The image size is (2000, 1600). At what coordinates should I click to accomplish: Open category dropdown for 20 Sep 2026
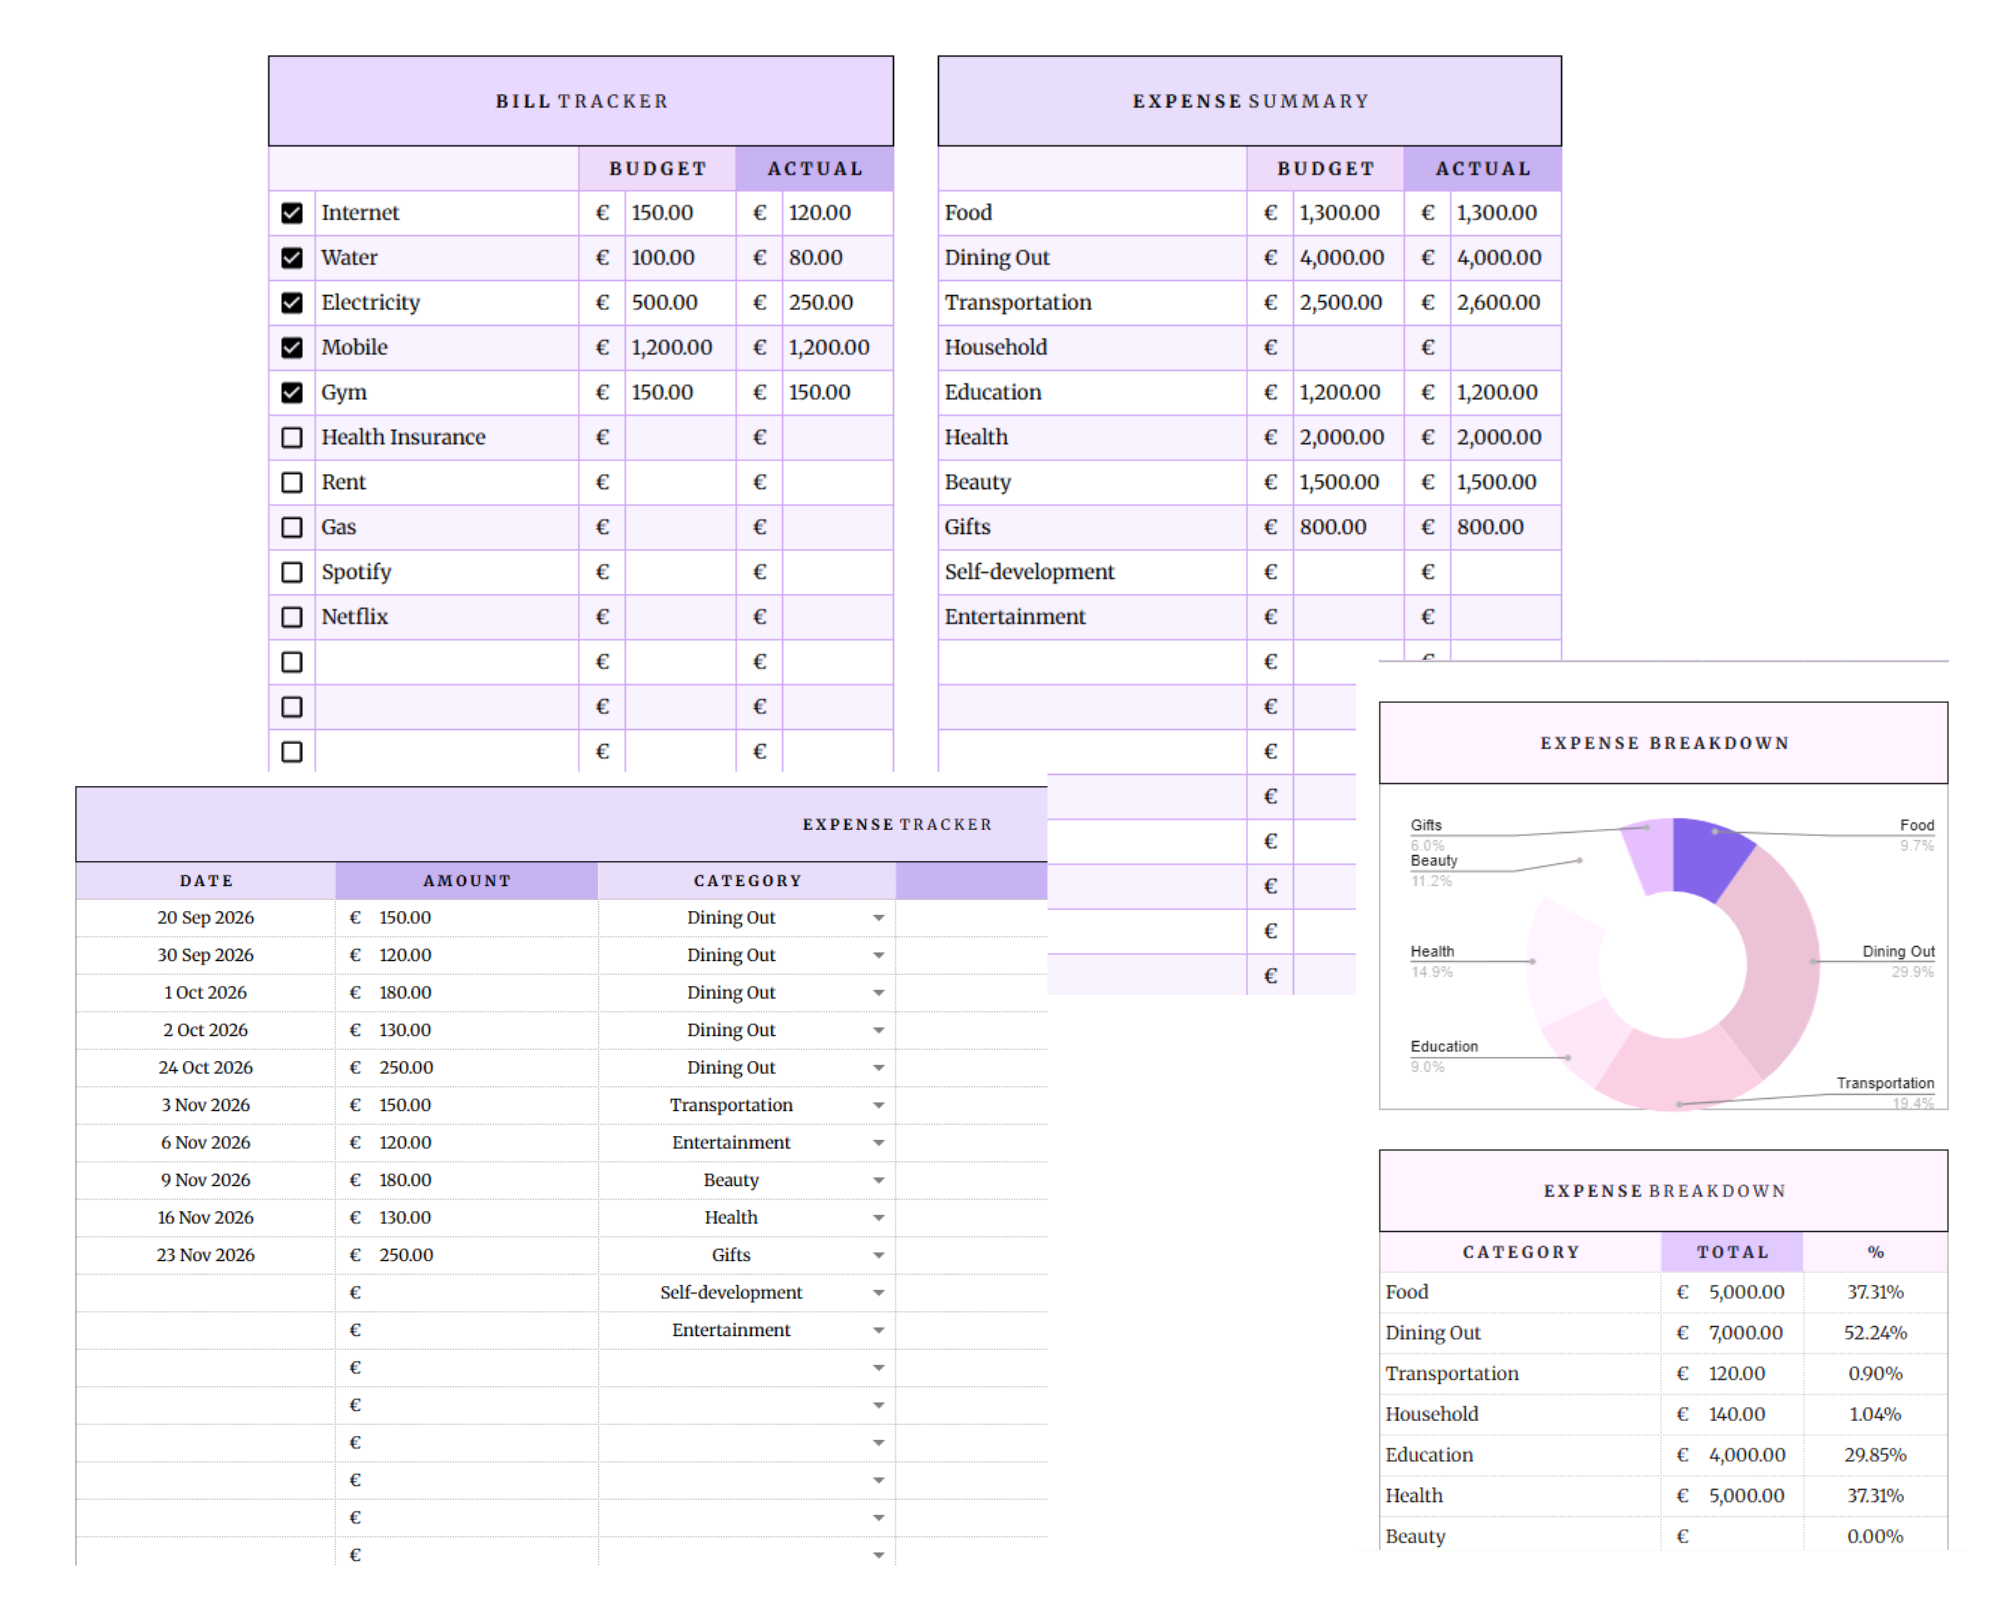878,918
